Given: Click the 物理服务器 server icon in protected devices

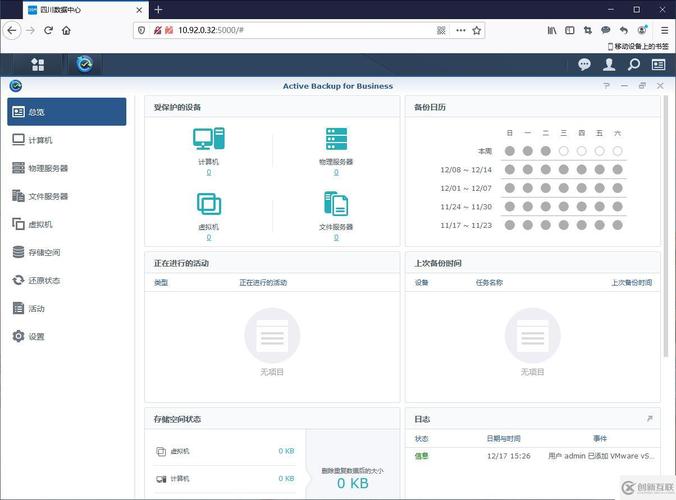Looking at the screenshot, I should (336, 139).
